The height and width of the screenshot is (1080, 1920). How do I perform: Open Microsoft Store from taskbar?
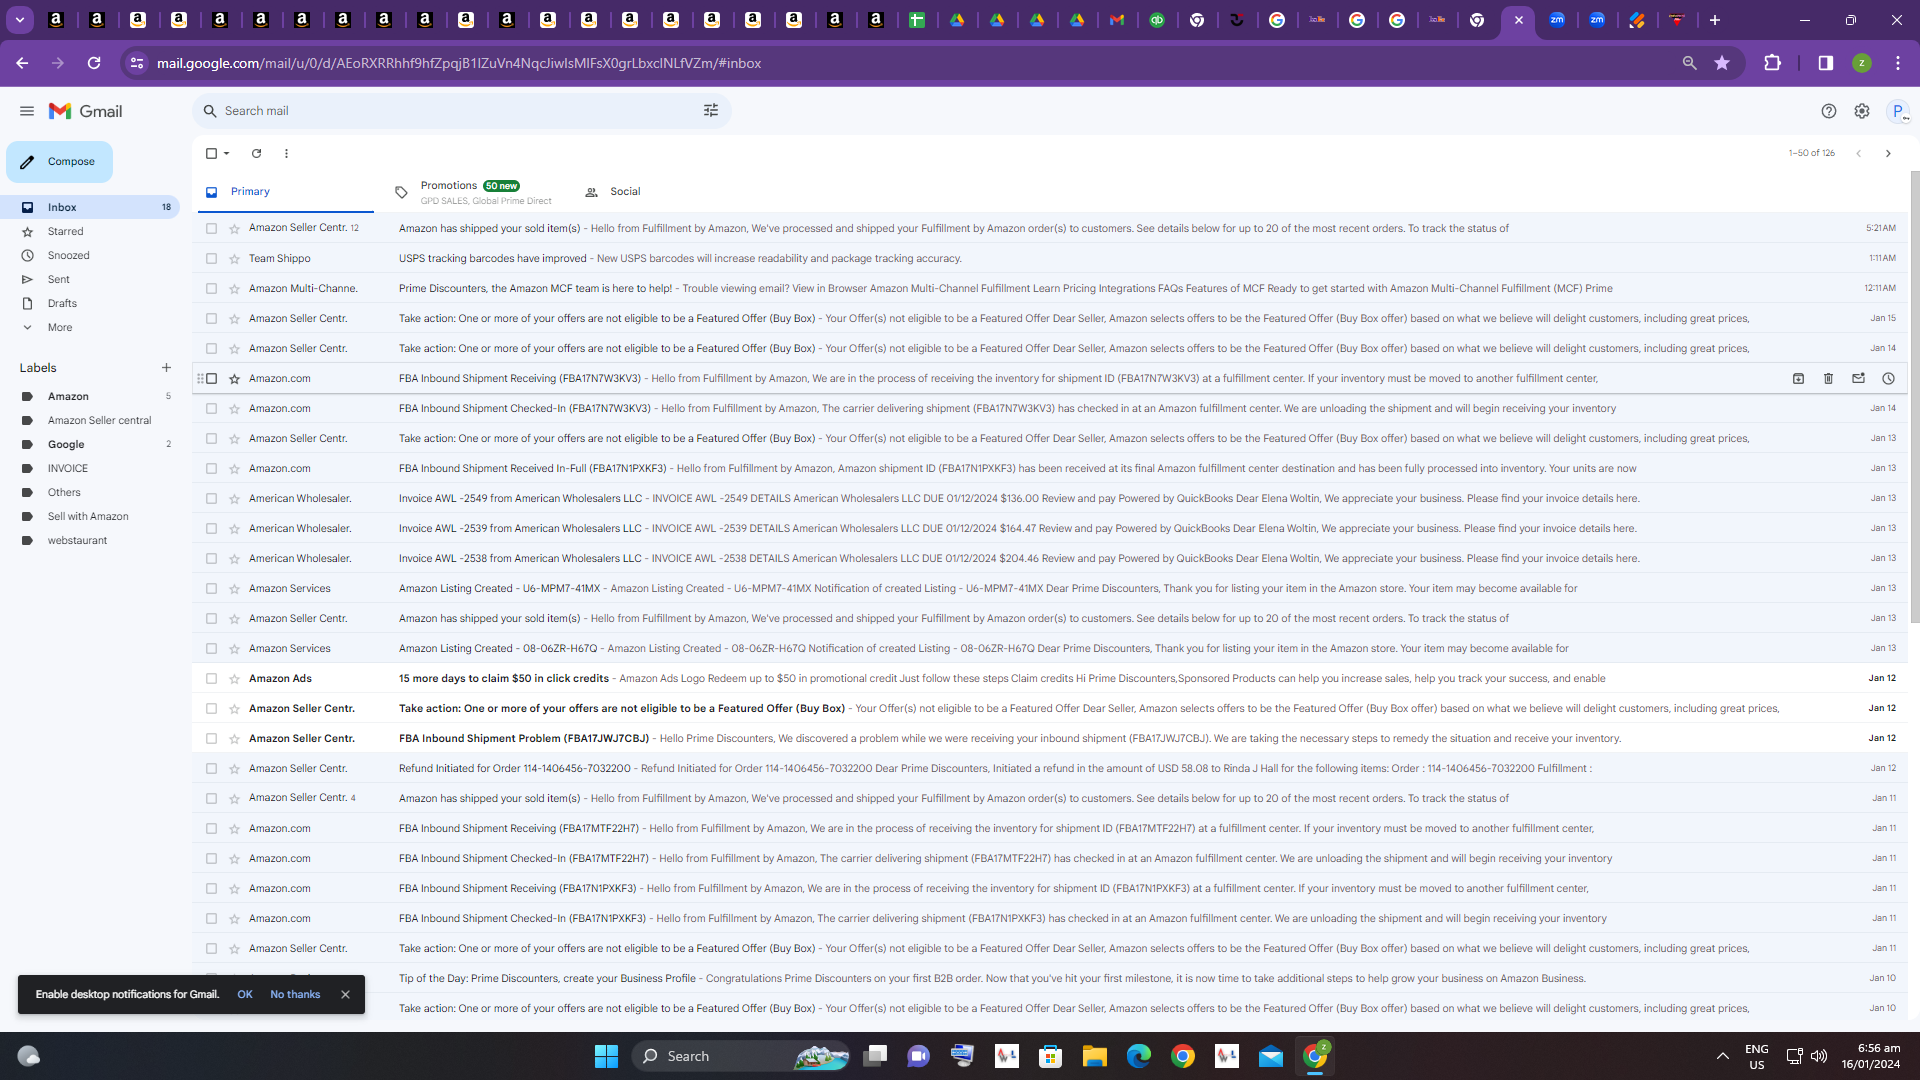coord(1050,1056)
